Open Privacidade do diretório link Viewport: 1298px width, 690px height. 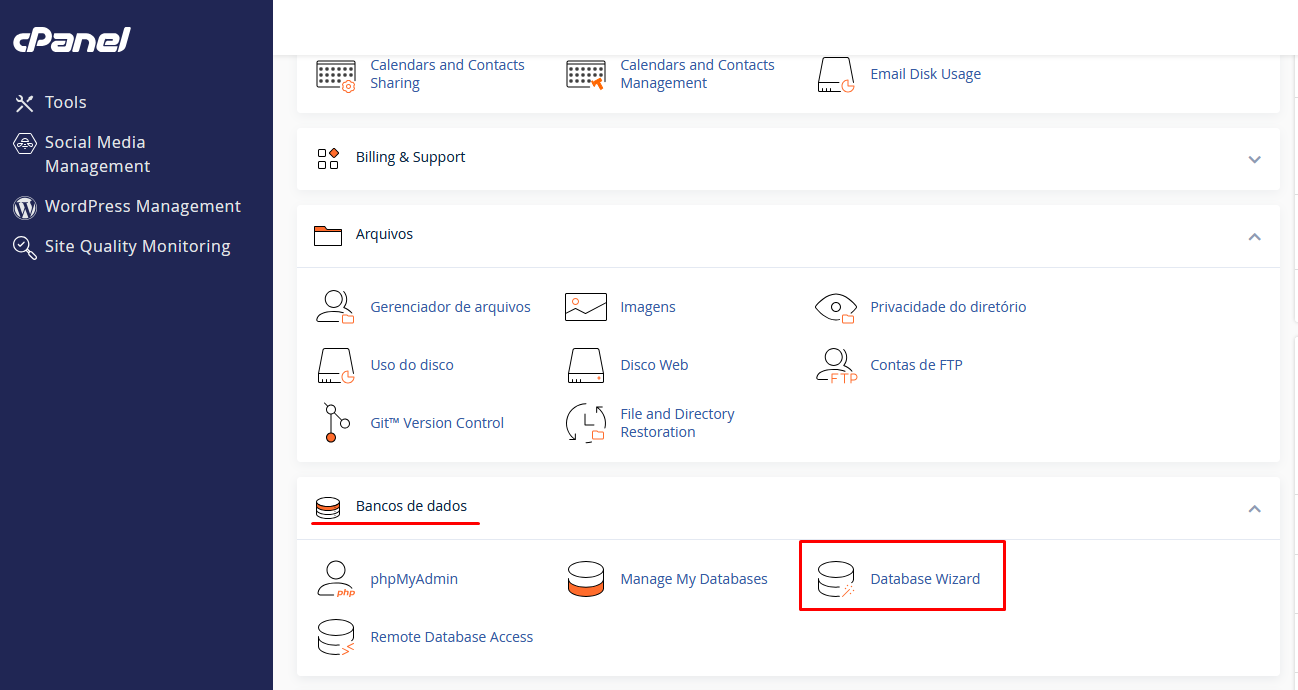(948, 307)
